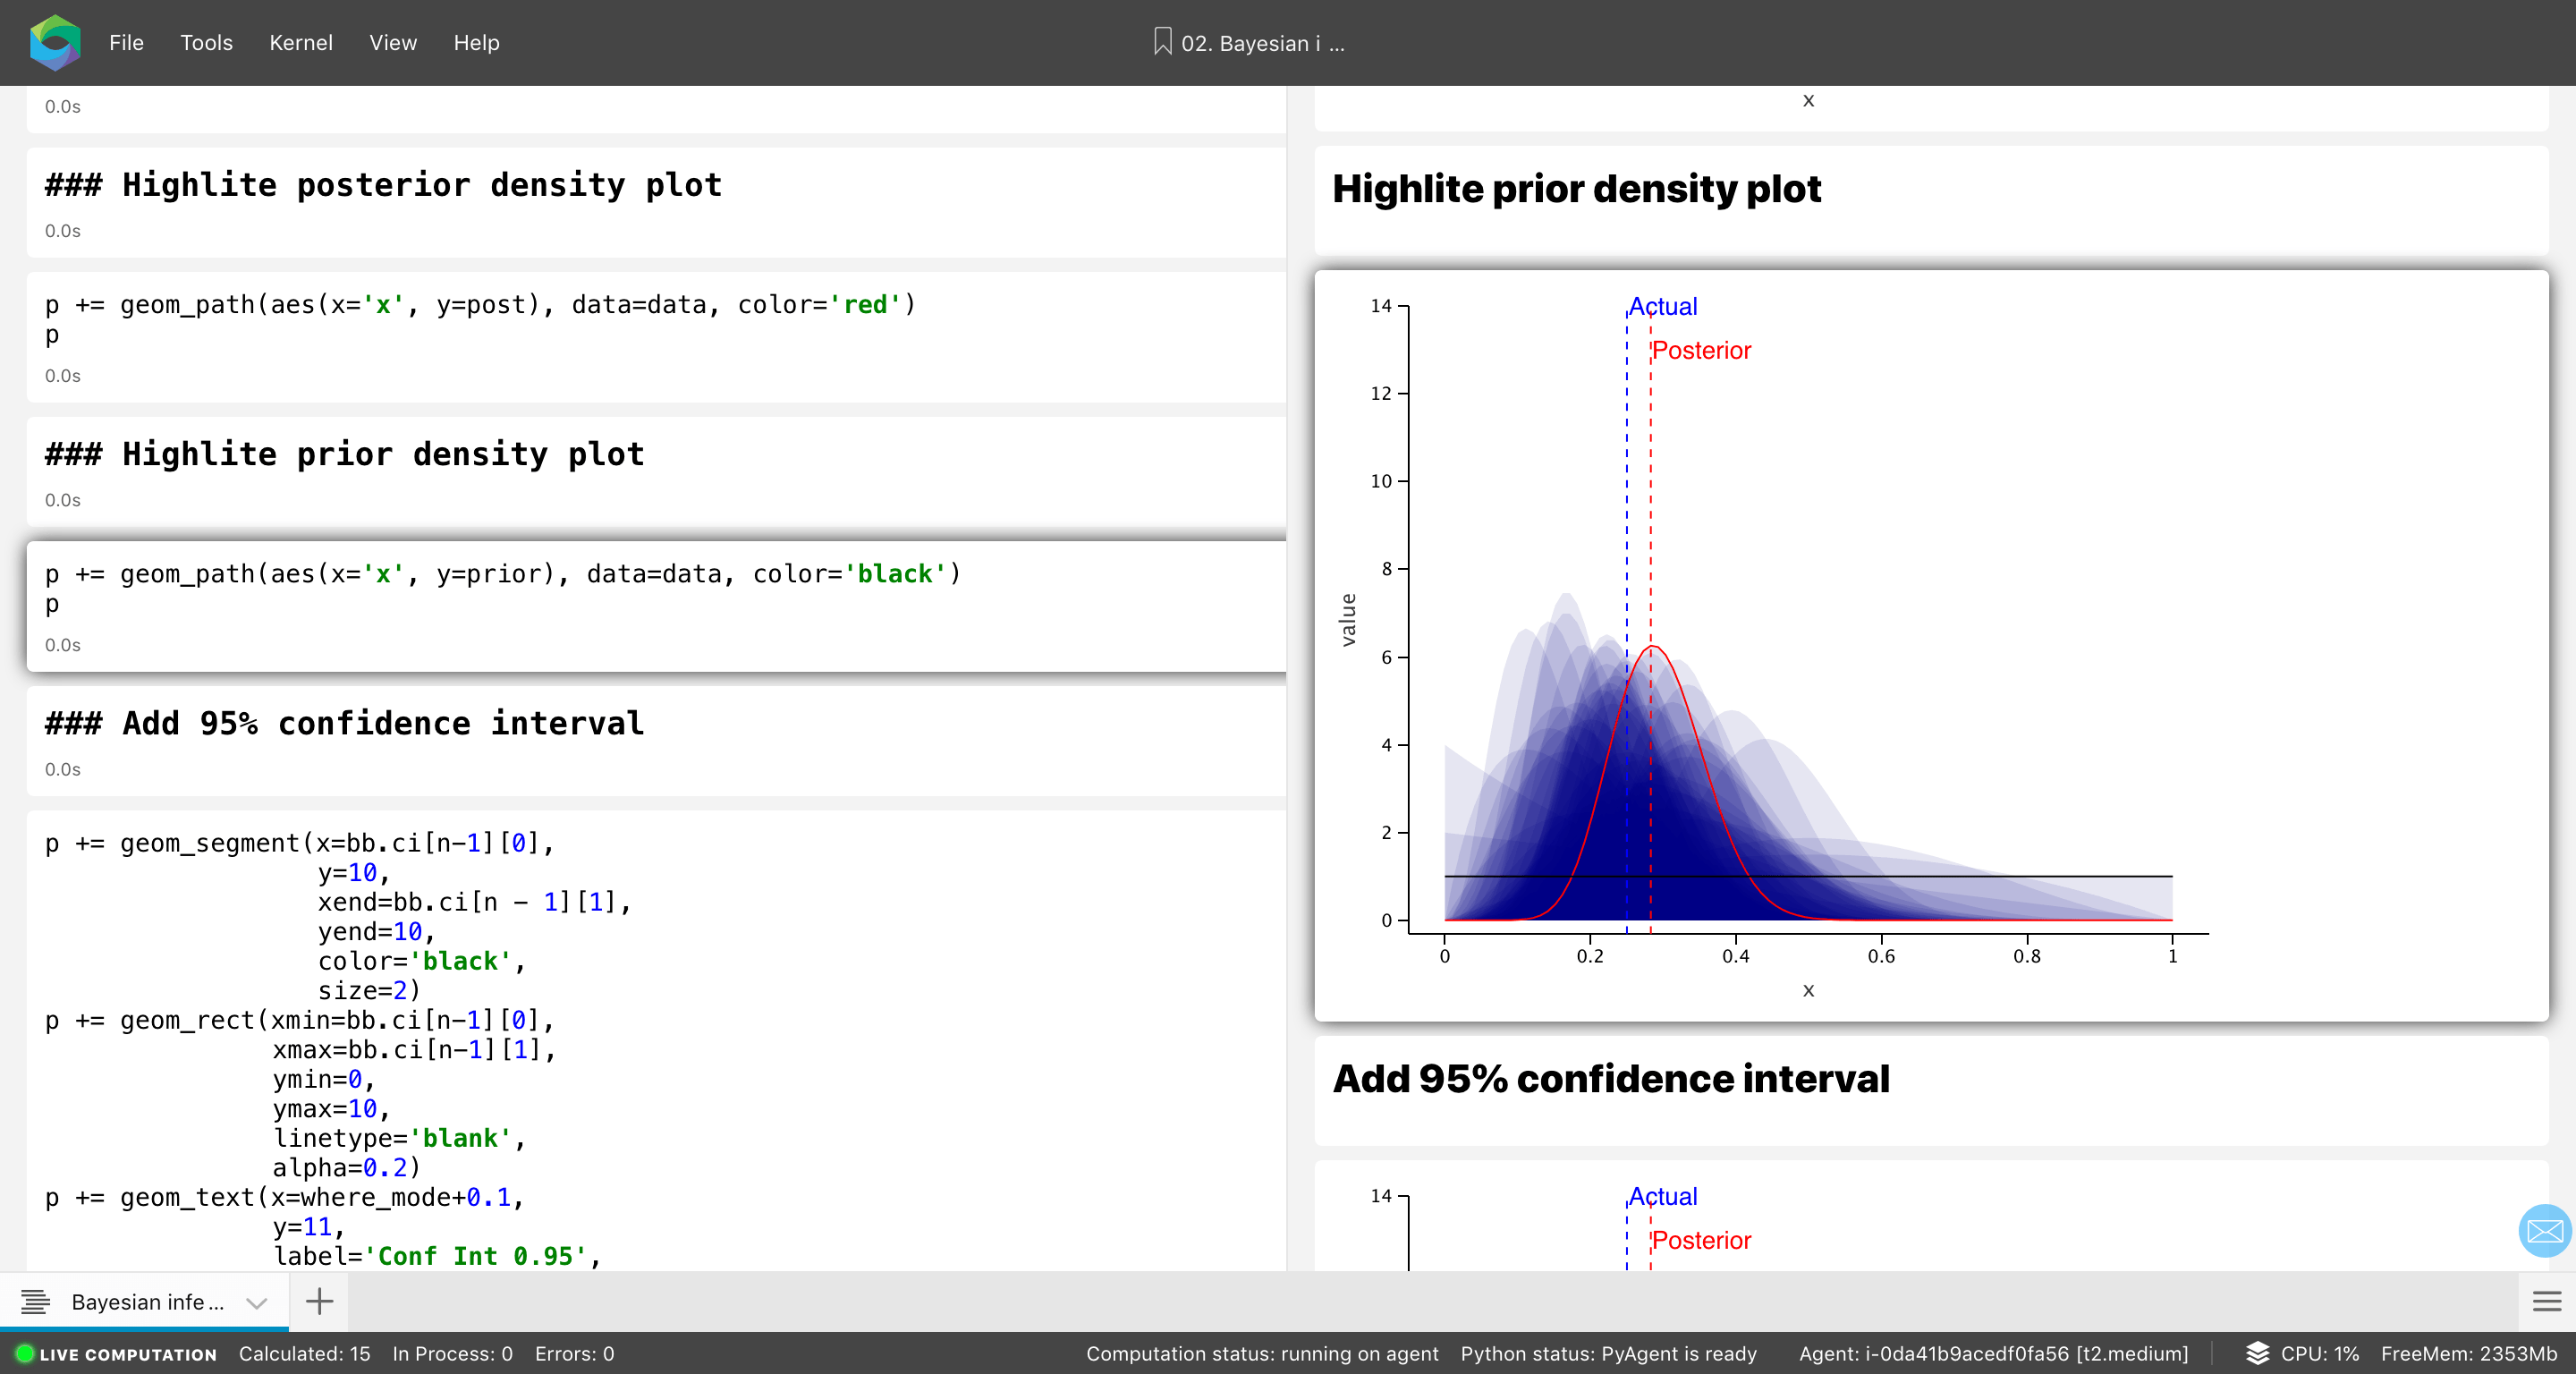Viewport: 2576px width, 1374px height.
Task: Select the 'Highlite posterior density plot' markdown cell
Action: pos(656,203)
